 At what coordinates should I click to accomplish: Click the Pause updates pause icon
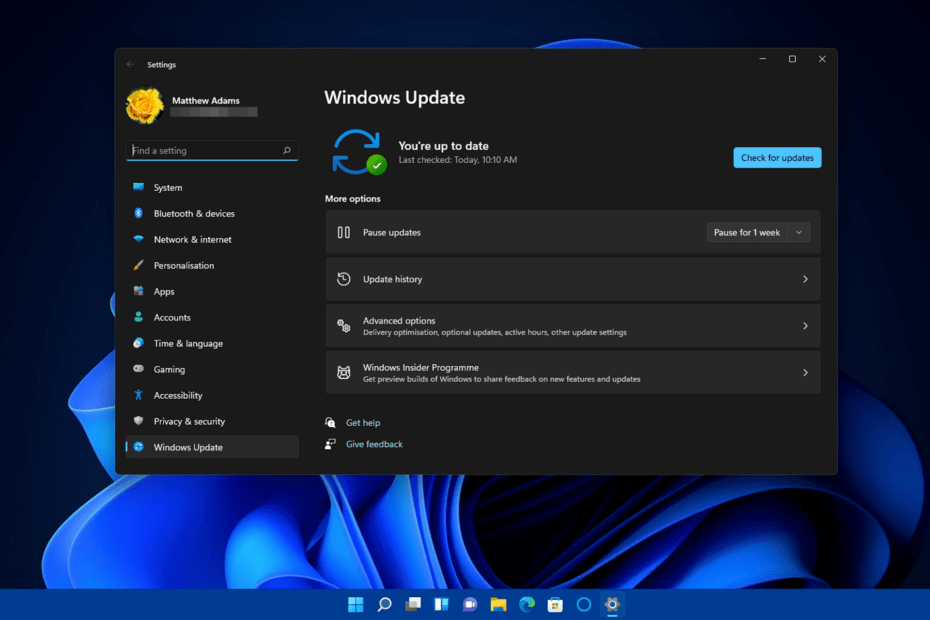(343, 232)
